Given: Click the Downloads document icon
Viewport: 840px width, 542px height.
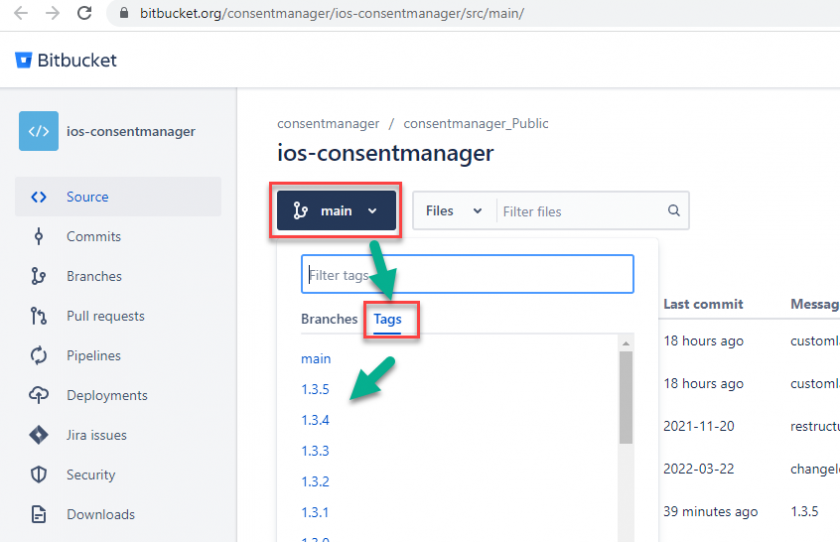Looking at the screenshot, I should (x=39, y=514).
